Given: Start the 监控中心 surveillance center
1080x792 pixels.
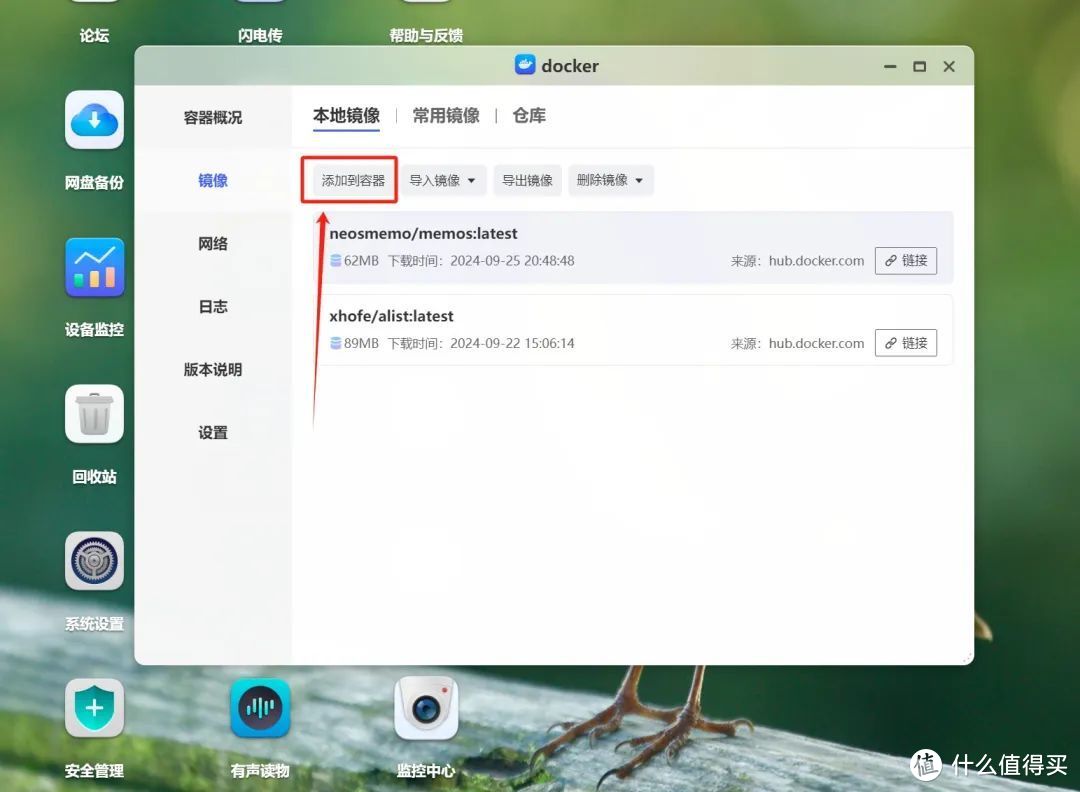Looking at the screenshot, I should click(x=427, y=707).
